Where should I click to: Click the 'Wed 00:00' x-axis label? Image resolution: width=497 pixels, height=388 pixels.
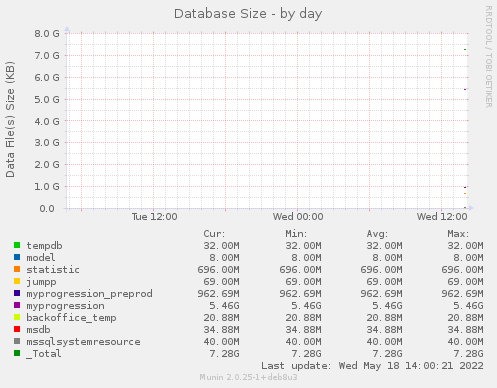(298, 217)
